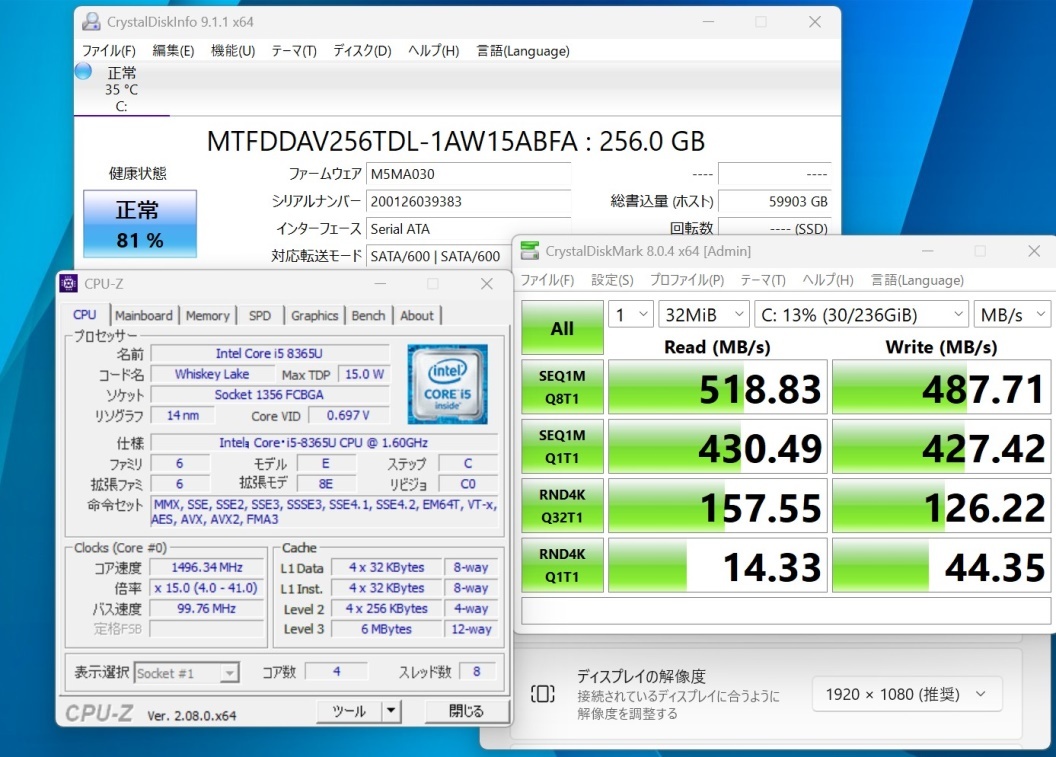Click the sequential read result 518.83
This screenshot has height=757, width=1056.
coord(718,387)
